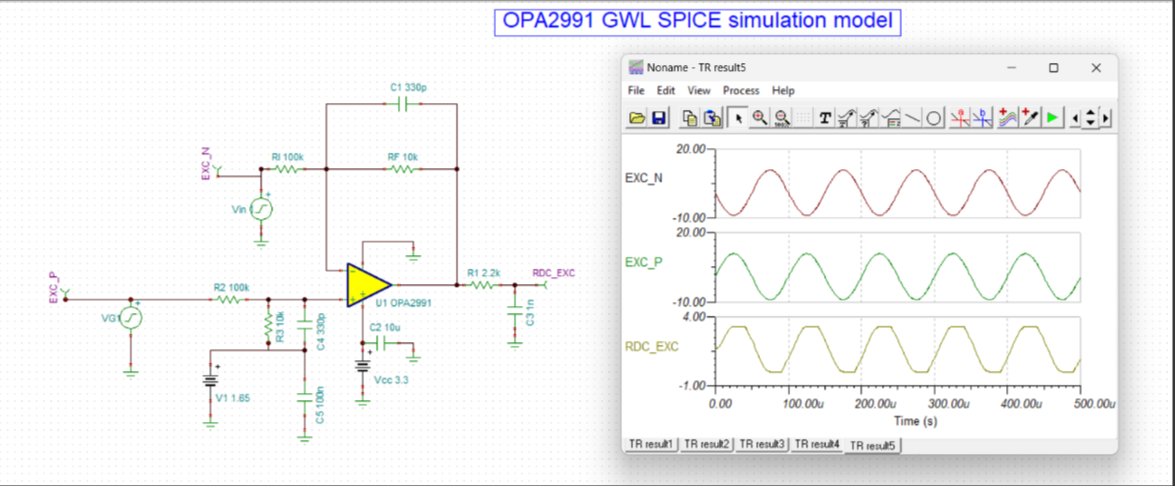Viewport: 1175px width, 486px height.
Task: Switch to the TR result2 tab
Action: point(707,444)
